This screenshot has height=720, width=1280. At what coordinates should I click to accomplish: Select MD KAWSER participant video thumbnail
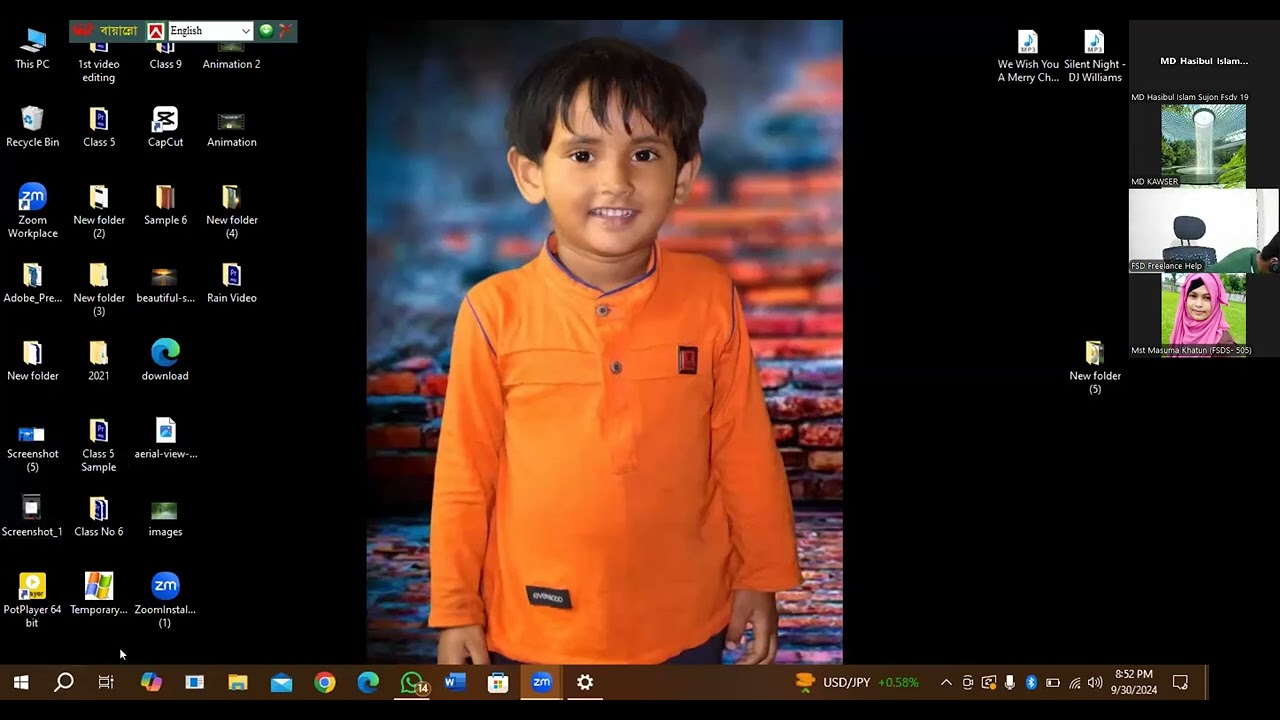click(1203, 146)
